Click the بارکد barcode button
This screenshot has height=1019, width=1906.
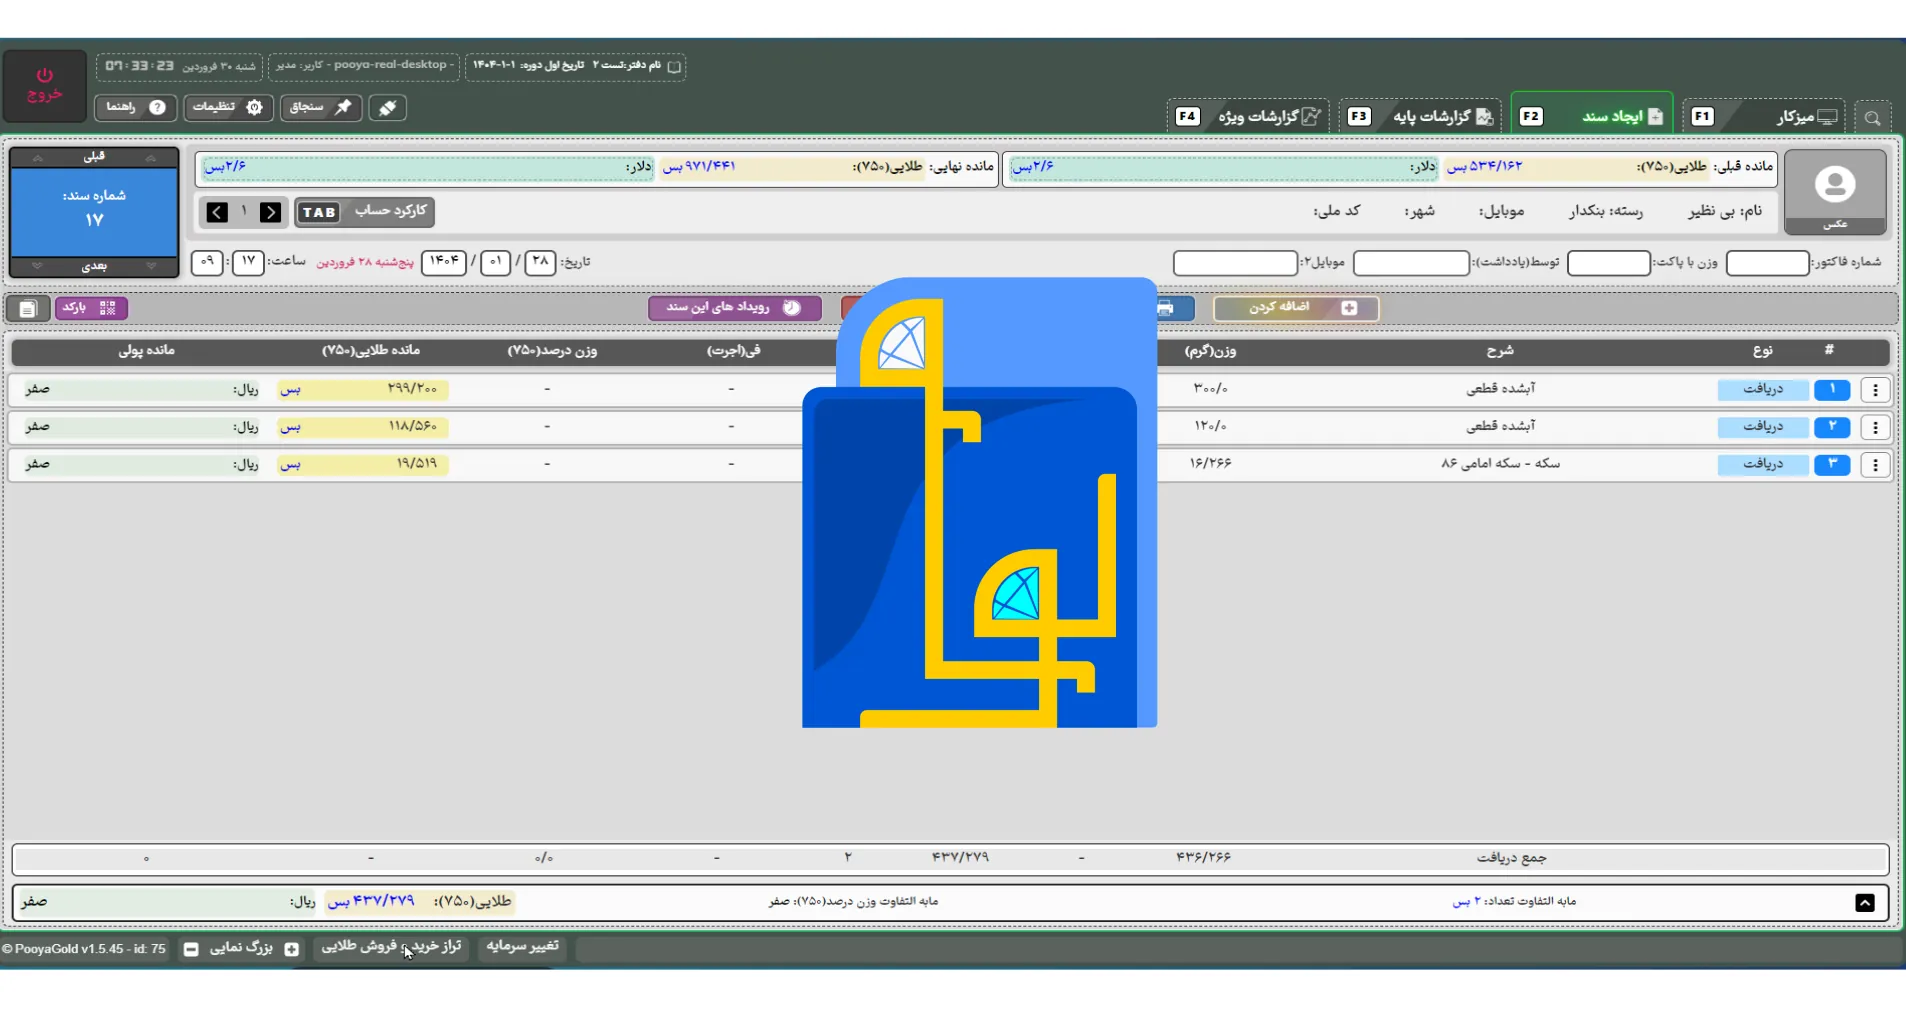pos(91,308)
